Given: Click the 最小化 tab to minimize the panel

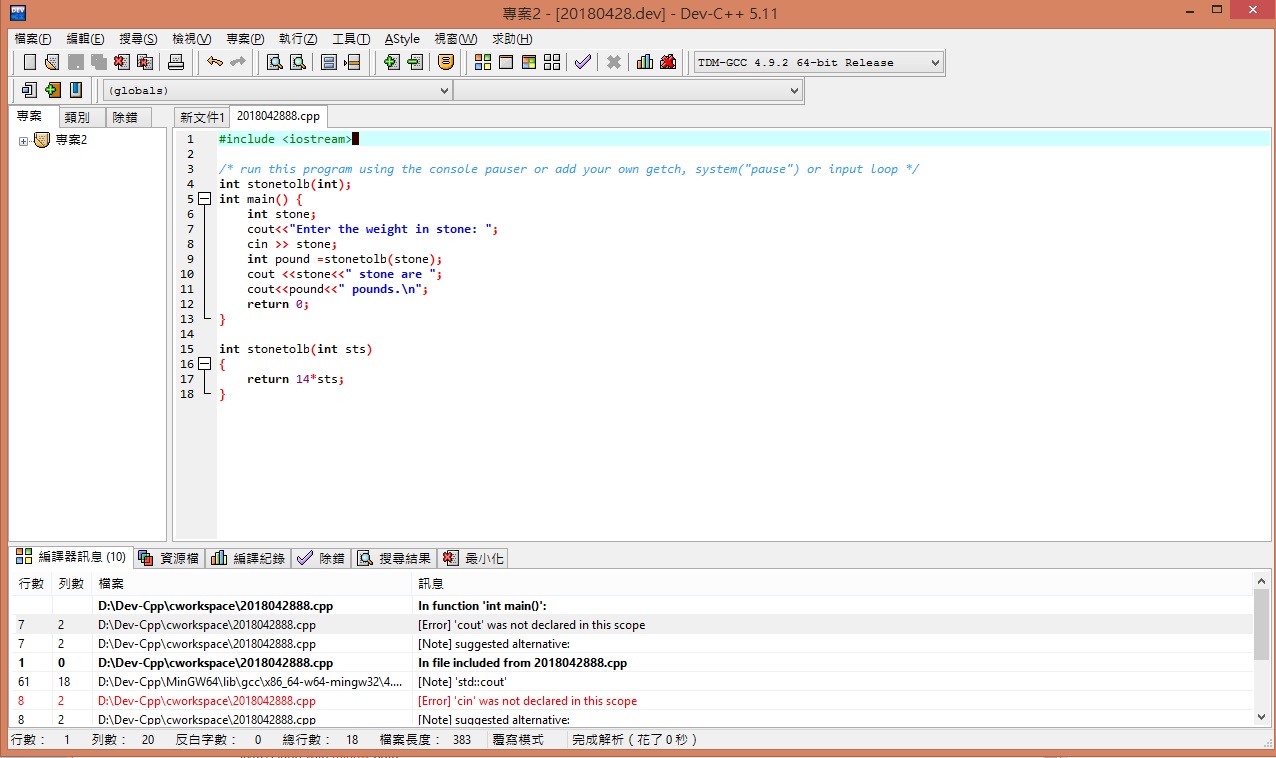Looking at the screenshot, I should click(x=475, y=558).
